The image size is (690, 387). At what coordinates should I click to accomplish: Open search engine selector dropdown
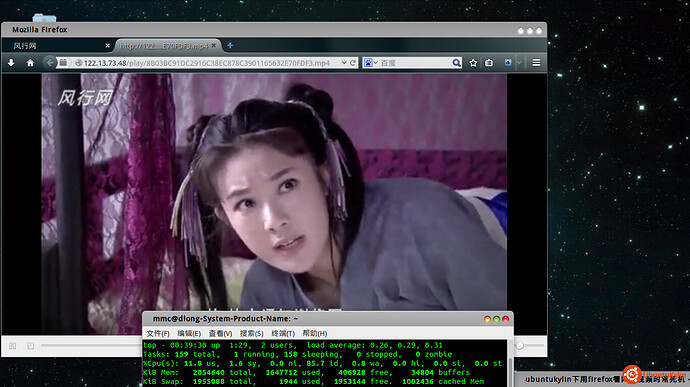(371, 63)
